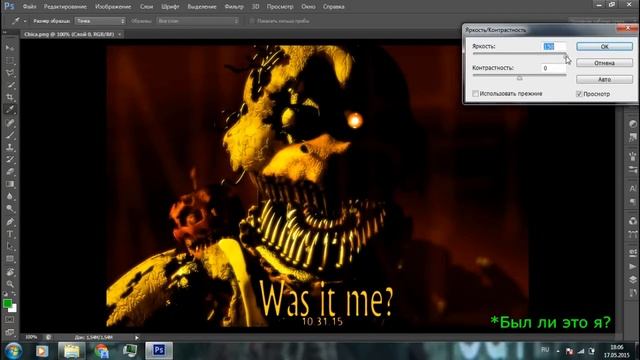
Task: Show hidden tray icons arrow
Action: pyautogui.click(x=558, y=351)
